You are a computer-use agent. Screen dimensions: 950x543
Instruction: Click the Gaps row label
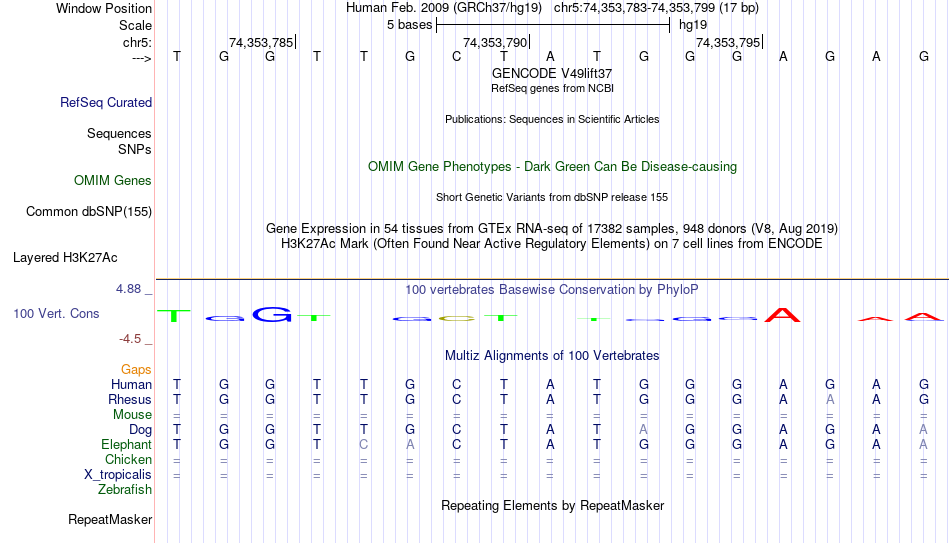click(136, 369)
